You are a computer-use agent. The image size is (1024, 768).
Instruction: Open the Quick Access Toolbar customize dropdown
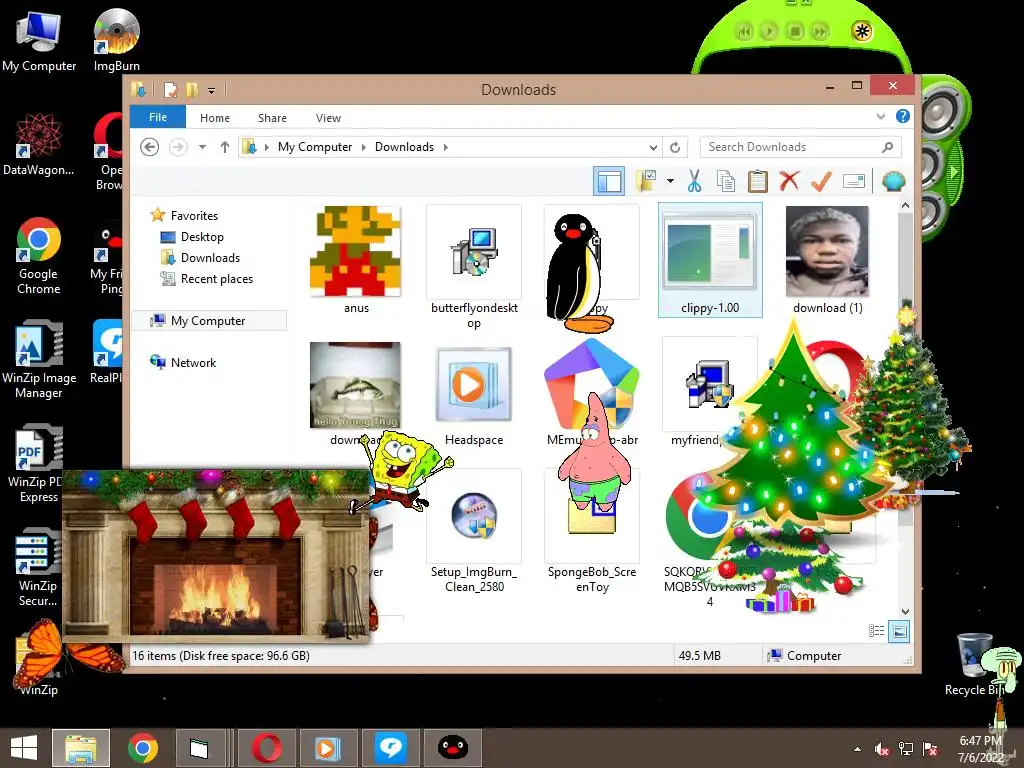pos(212,91)
